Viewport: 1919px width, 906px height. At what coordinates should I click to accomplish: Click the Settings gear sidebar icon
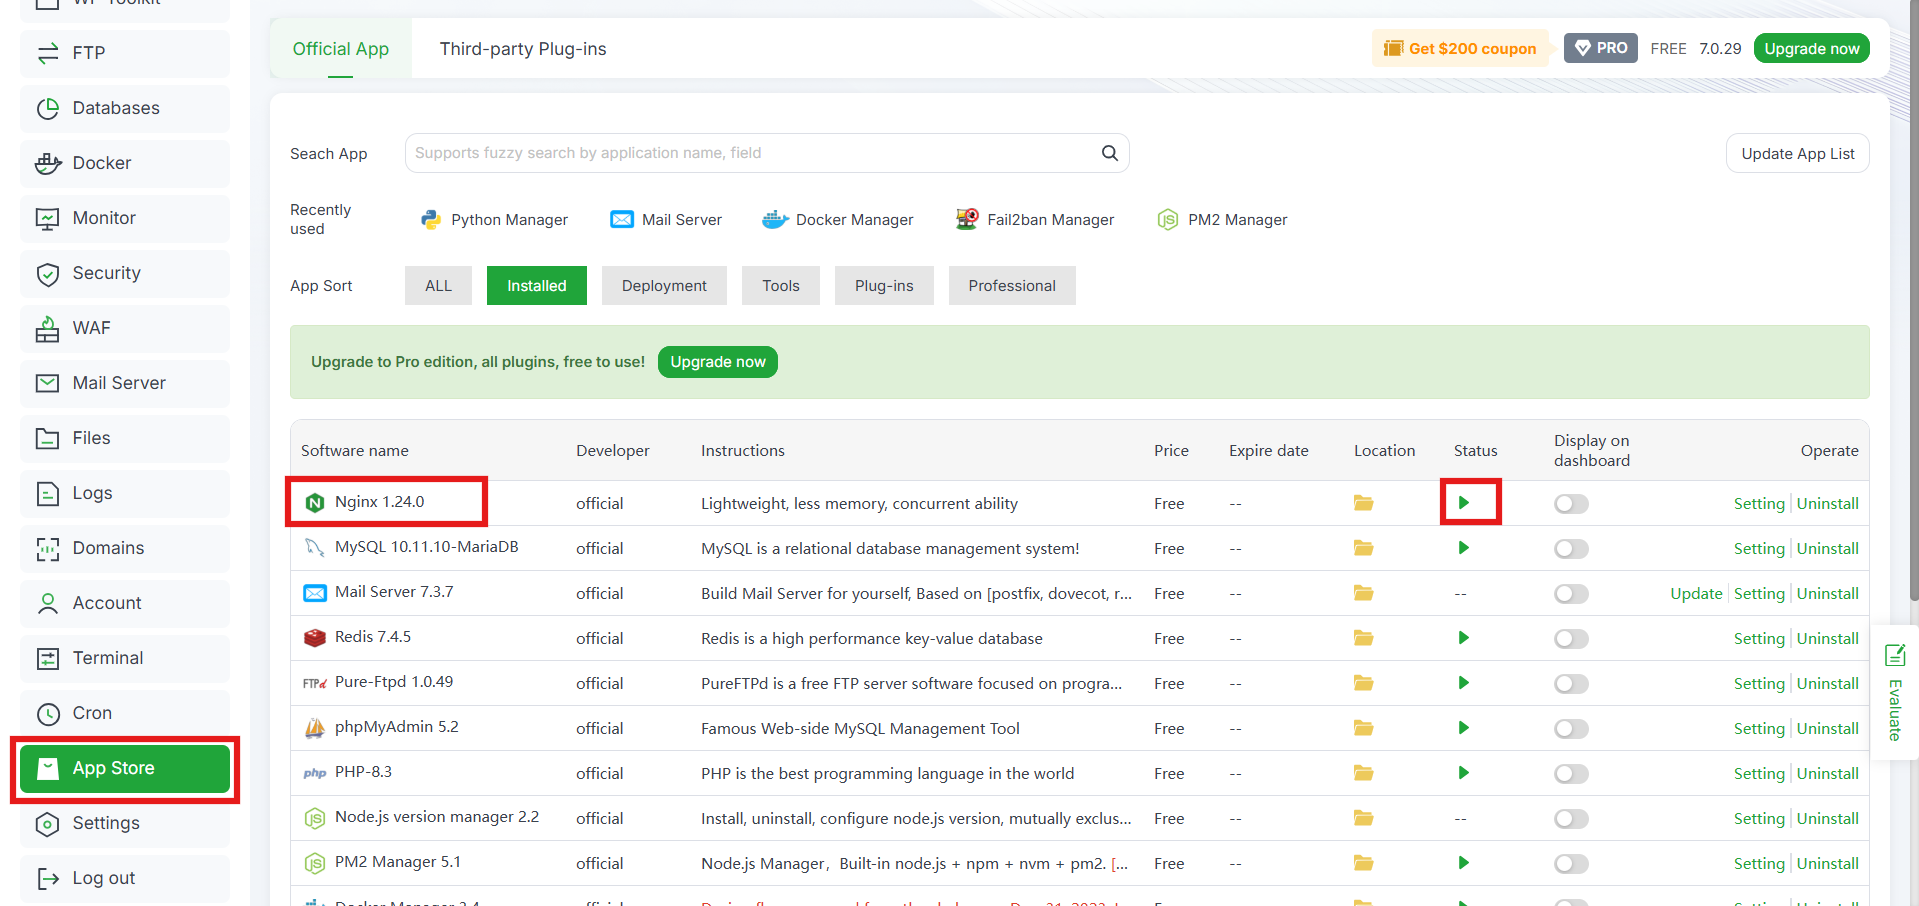pyautogui.click(x=47, y=824)
